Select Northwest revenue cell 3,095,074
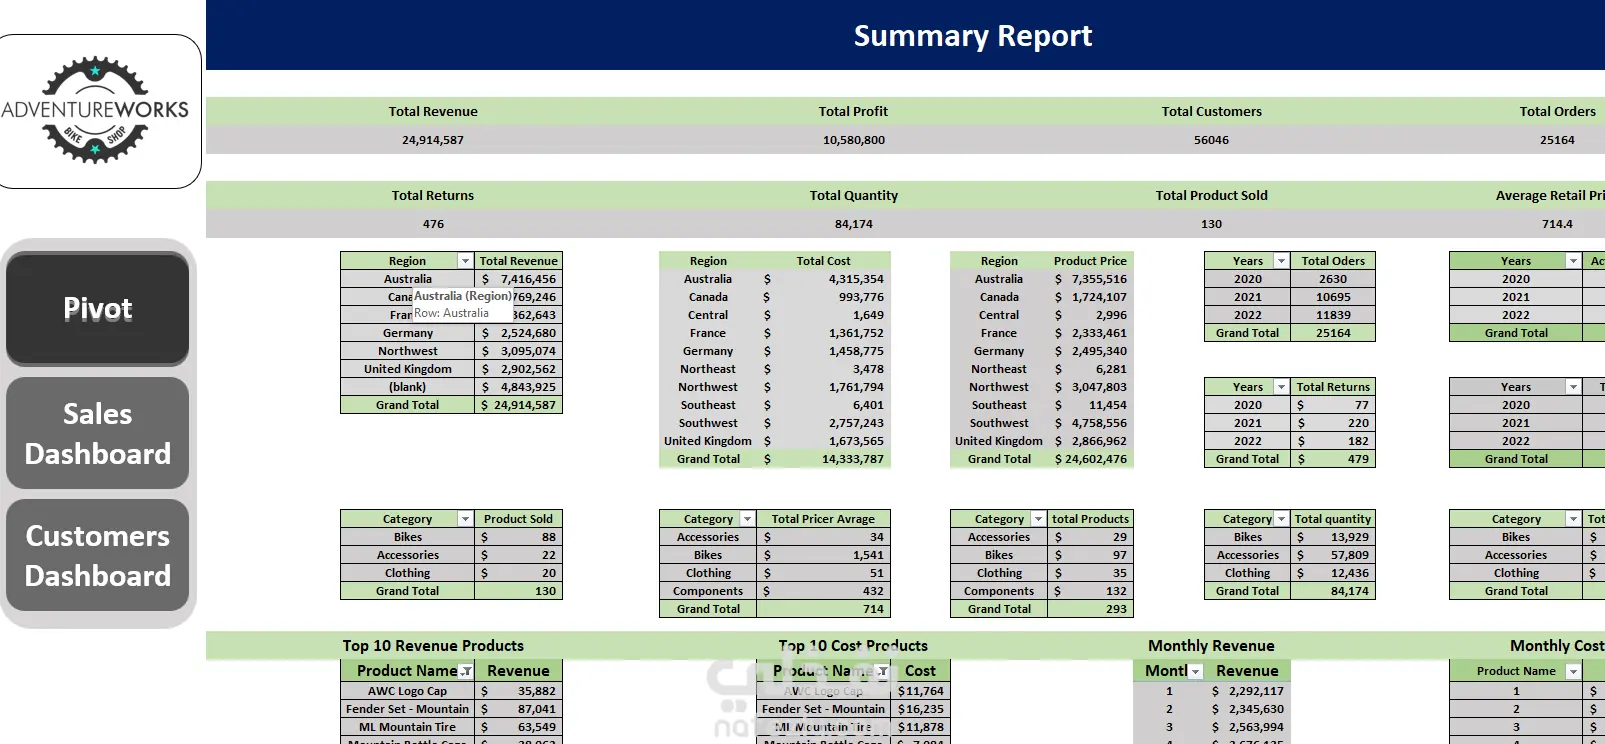Viewport: 1605px width, 744px height. [x=518, y=351]
